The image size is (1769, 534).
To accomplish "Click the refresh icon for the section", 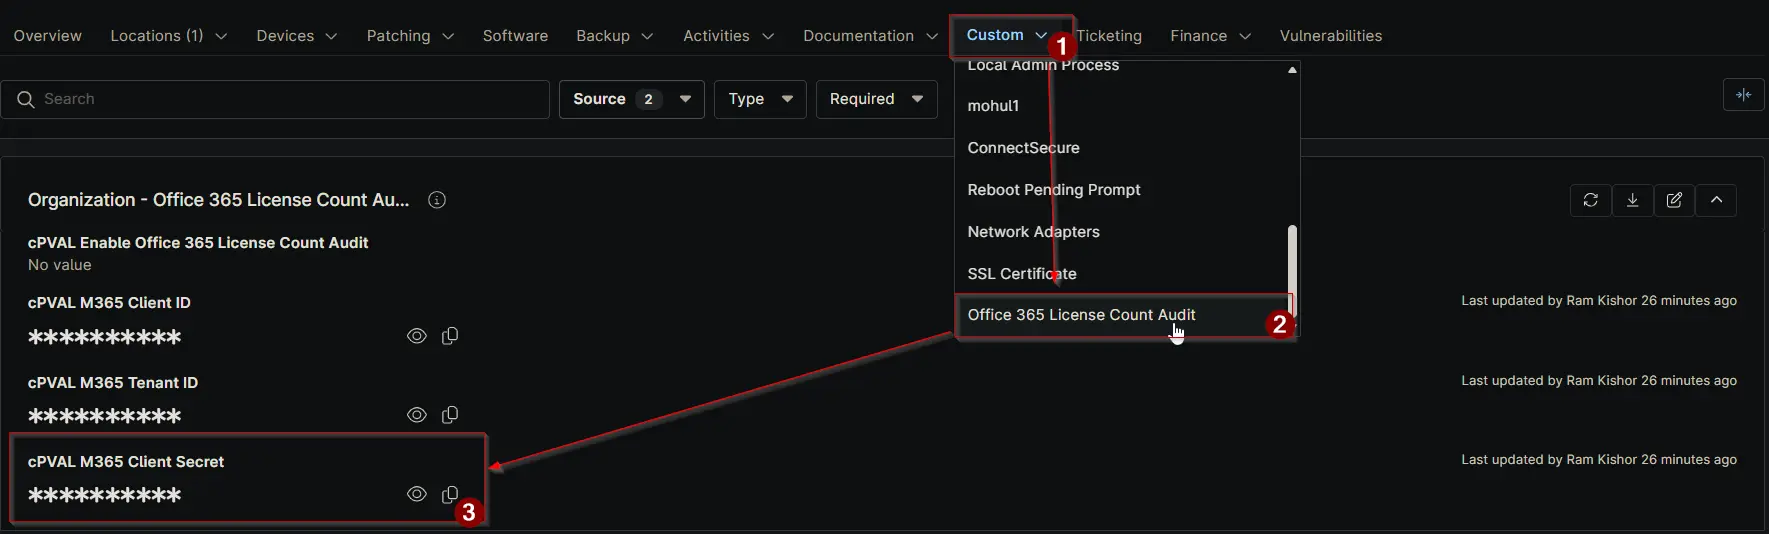I will click(x=1590, y=200).
